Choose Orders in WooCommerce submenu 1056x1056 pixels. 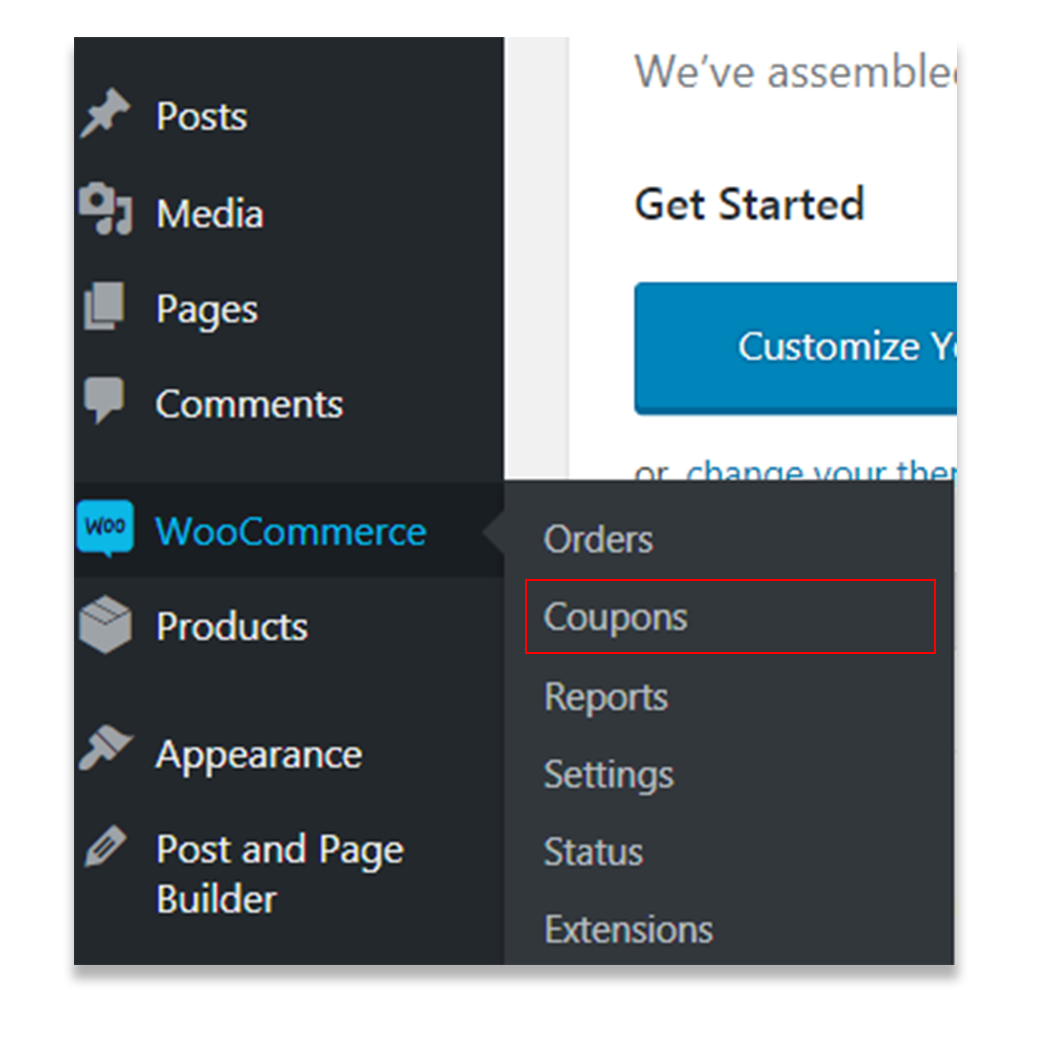[598, 539]
